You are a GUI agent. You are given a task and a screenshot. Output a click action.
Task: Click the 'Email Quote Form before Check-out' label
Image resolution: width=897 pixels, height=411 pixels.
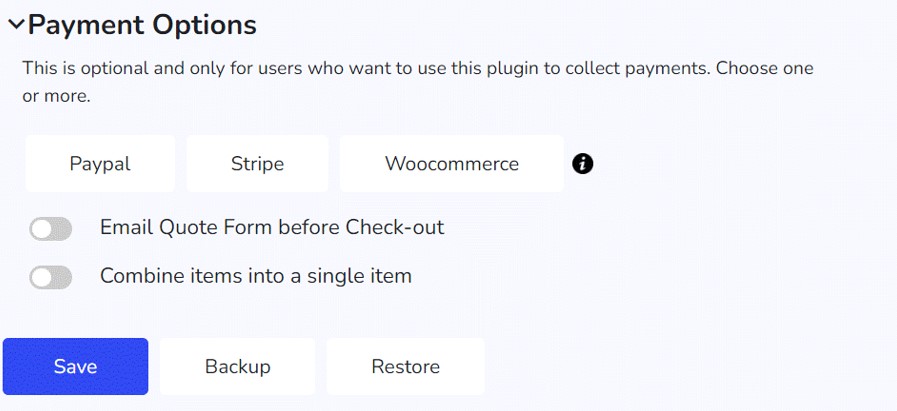click(x=272, y=228)
